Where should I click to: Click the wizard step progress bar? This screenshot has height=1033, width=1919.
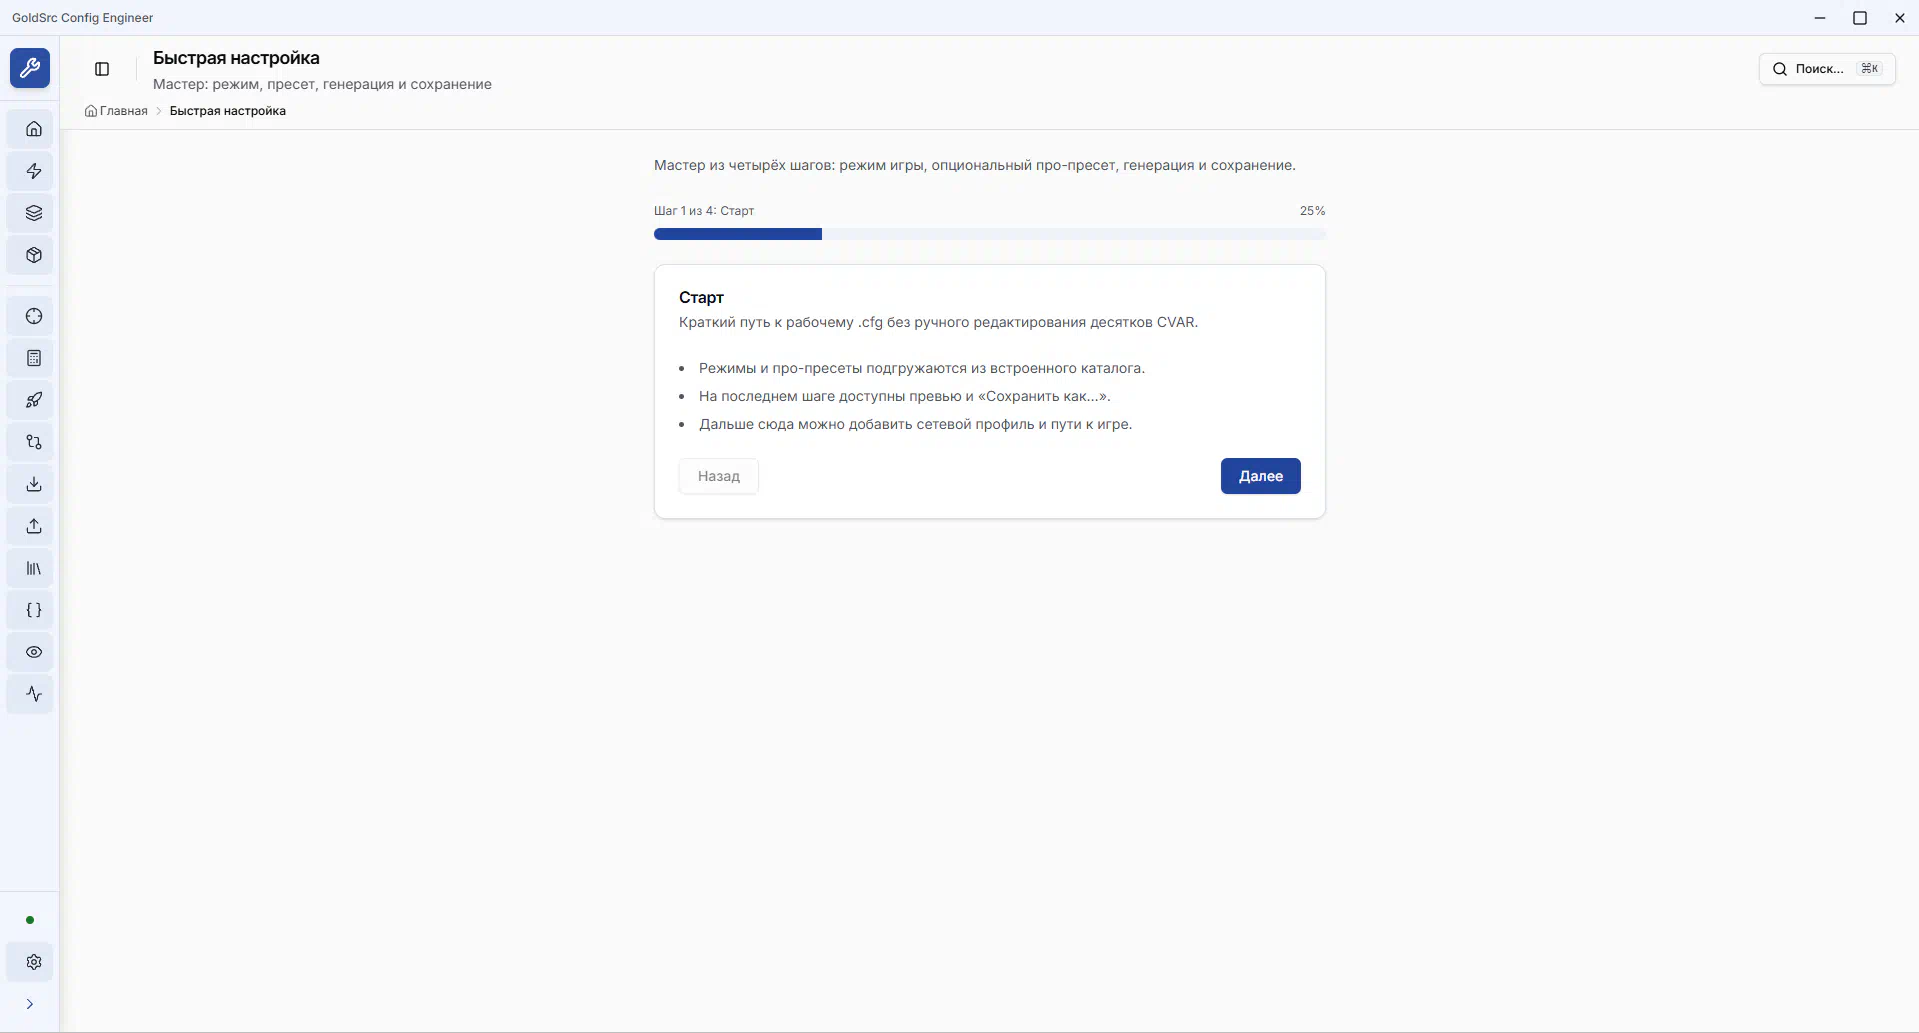990,234
